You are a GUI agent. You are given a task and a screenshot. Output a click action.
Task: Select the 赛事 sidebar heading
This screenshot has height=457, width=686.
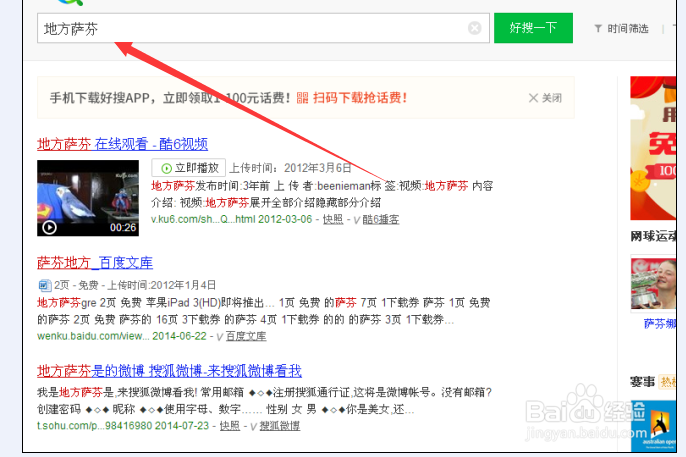[642, 382]
